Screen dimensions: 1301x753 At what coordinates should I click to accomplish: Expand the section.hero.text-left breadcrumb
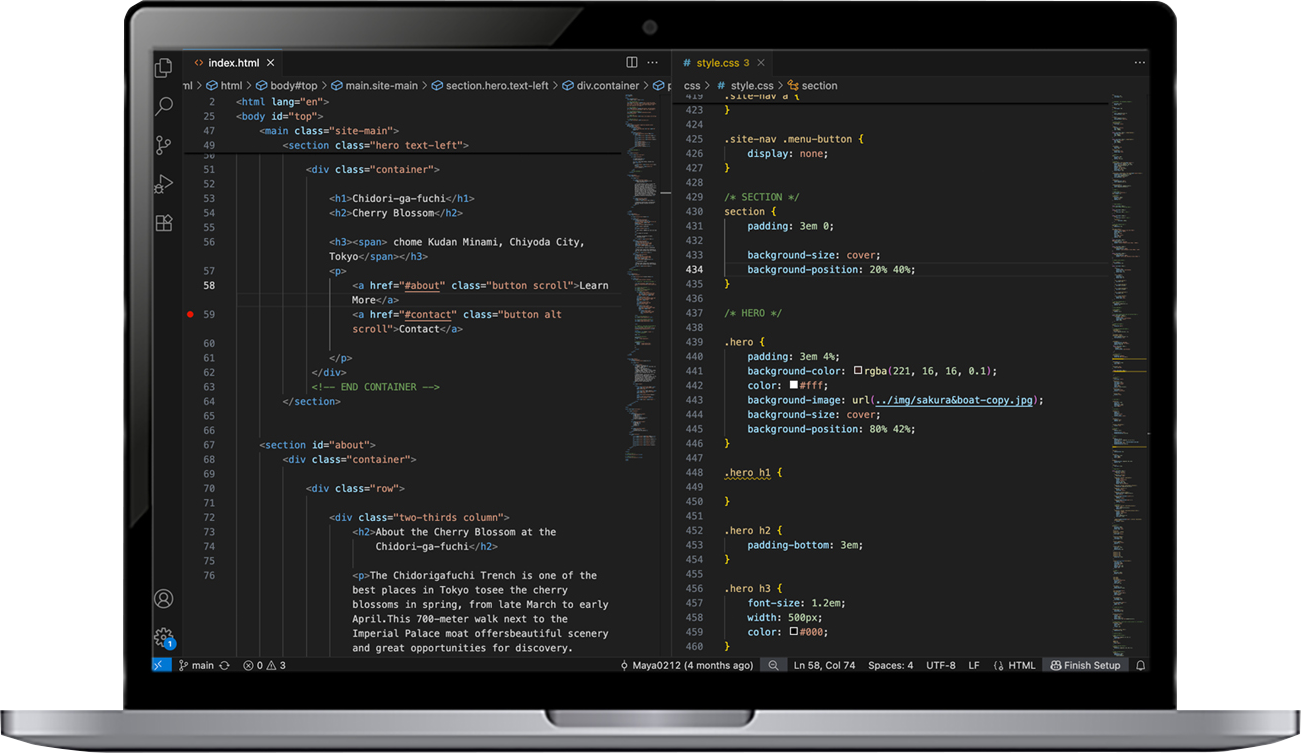click(x=496, y=86)
